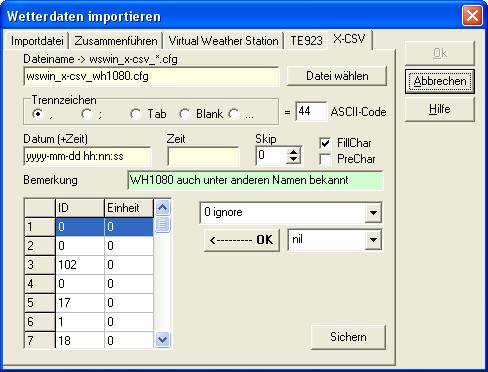Click the ASCII-Code field showing 44
This screenshot has width=488, height=372.
pos(311,111)
